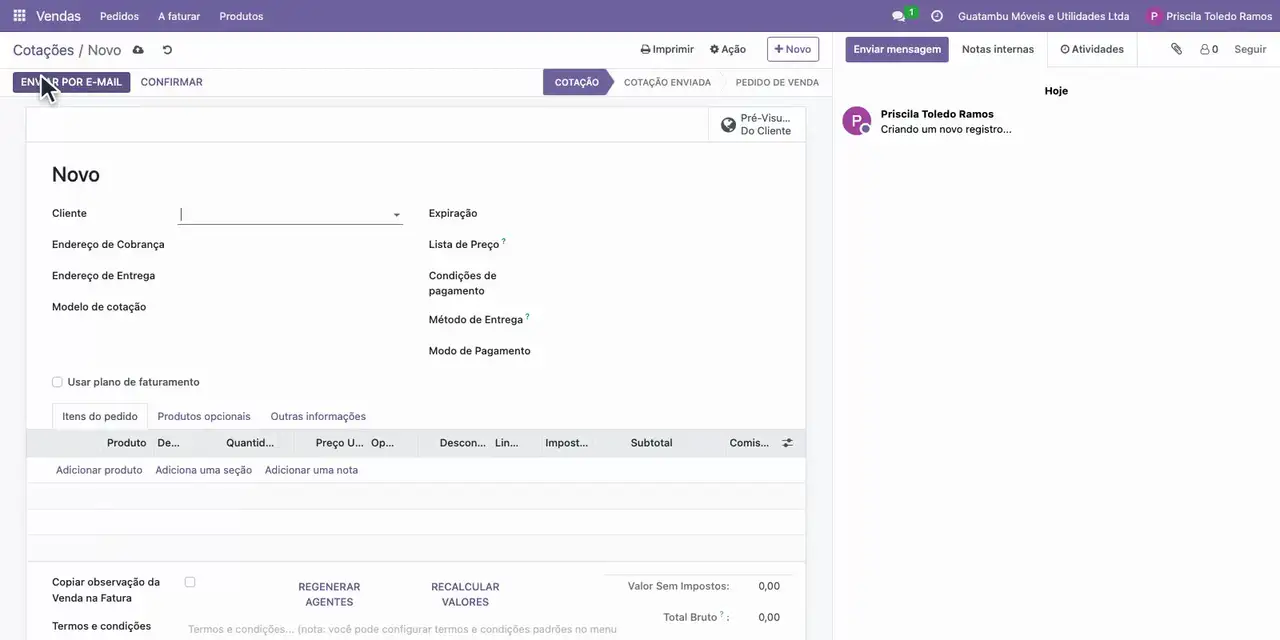Screen dimensions: 1280x640
Task: Click the 'Termos e condições' text field
Action: [x=402, y=629]
